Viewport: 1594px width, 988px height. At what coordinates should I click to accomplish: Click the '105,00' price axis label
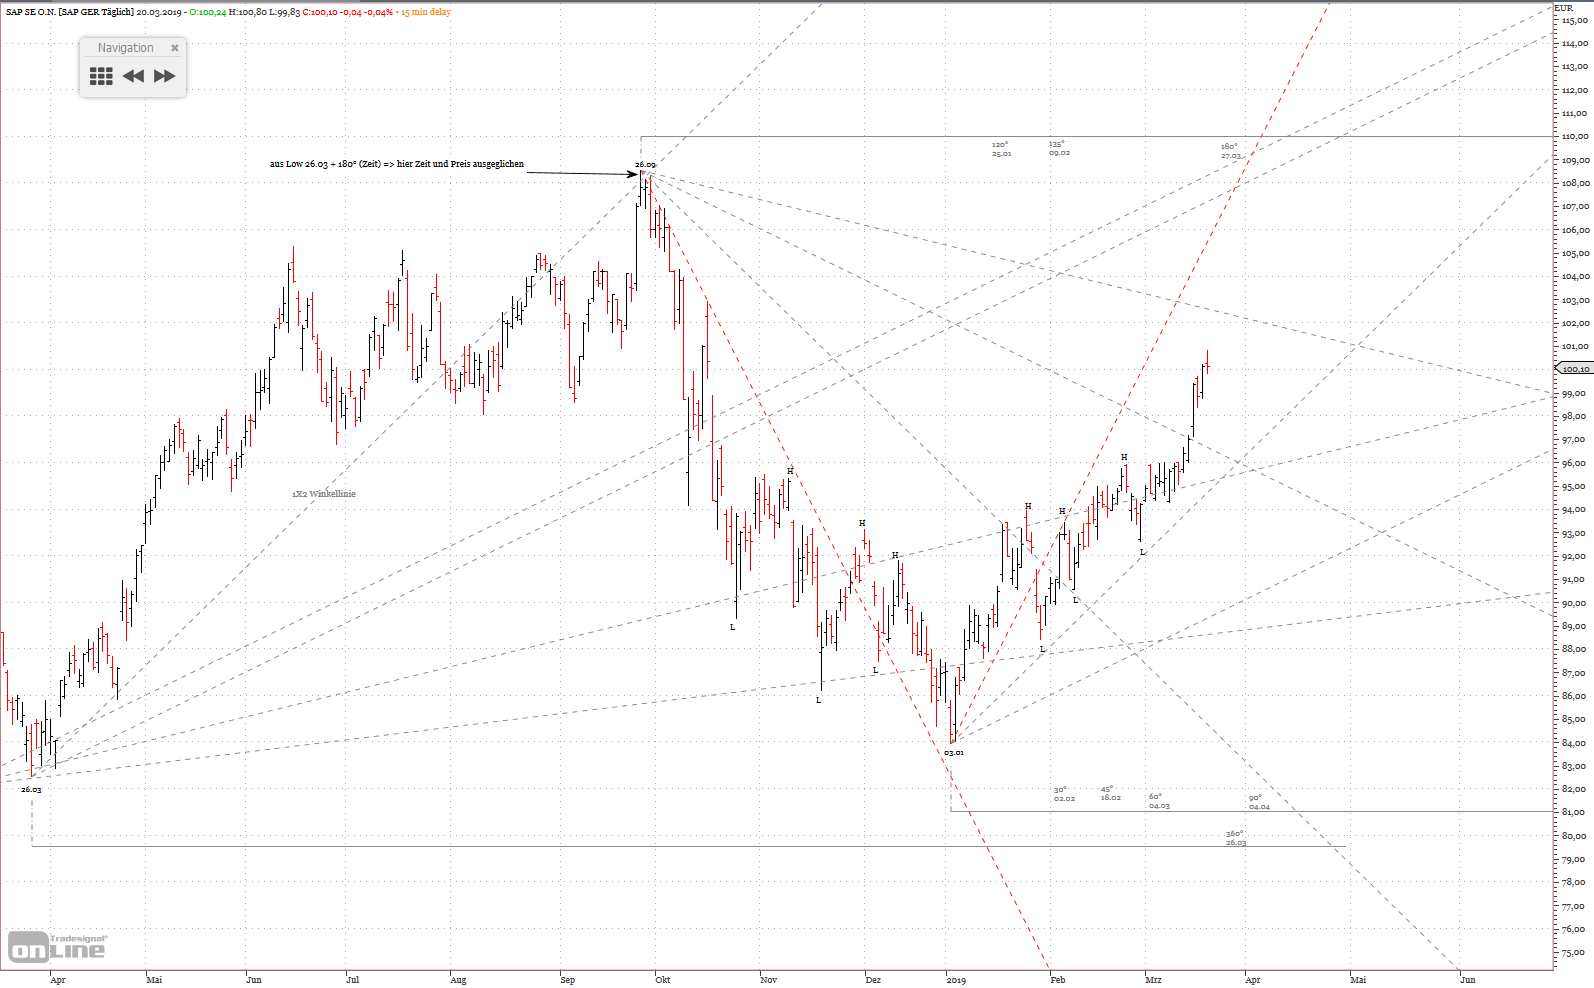pyautogui.click(x=1575, y=253)
